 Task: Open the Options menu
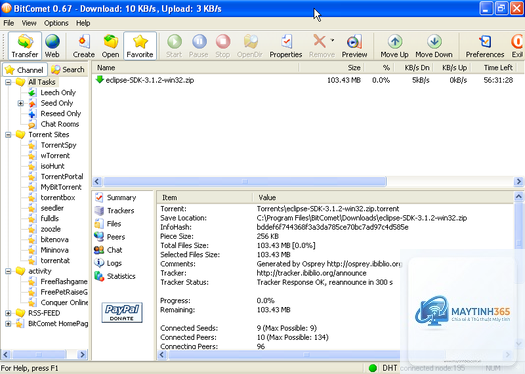coord(56,23)
